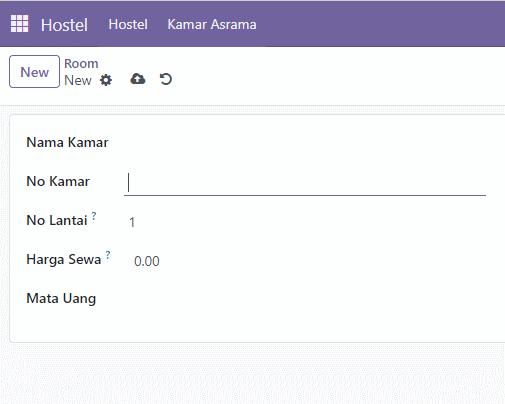Open the Kamar Asrama menu
This screenshot has height=404, width=505.
point(212,24)
